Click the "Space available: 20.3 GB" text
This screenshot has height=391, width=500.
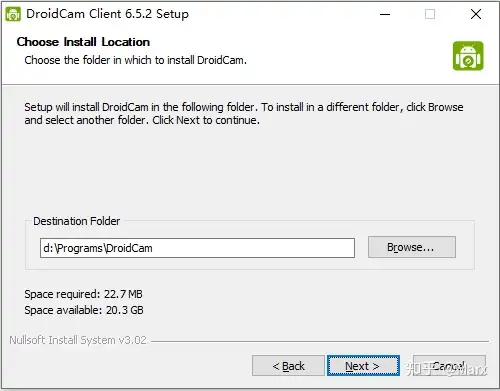pos(84,310)
